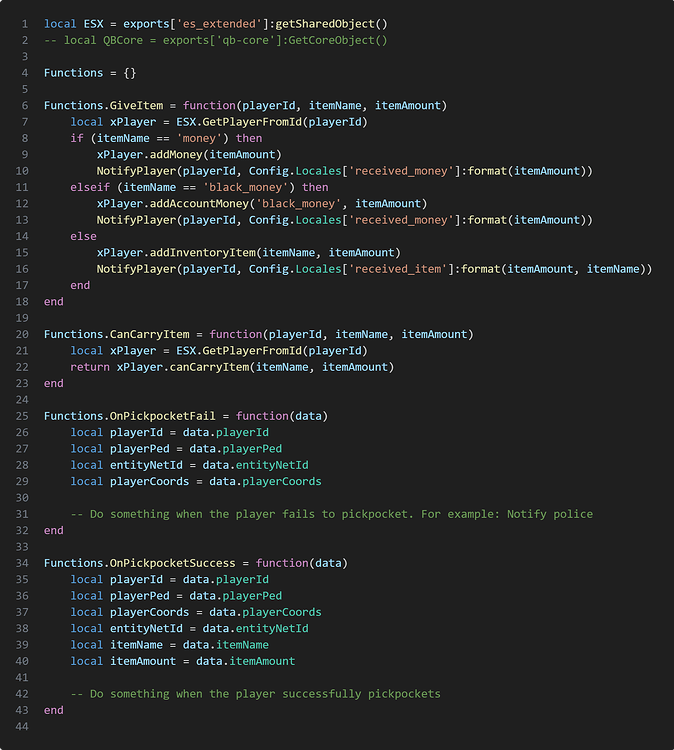Click data.playerCoords on line 37
The image size is (674, 750).
coord(265,612)
